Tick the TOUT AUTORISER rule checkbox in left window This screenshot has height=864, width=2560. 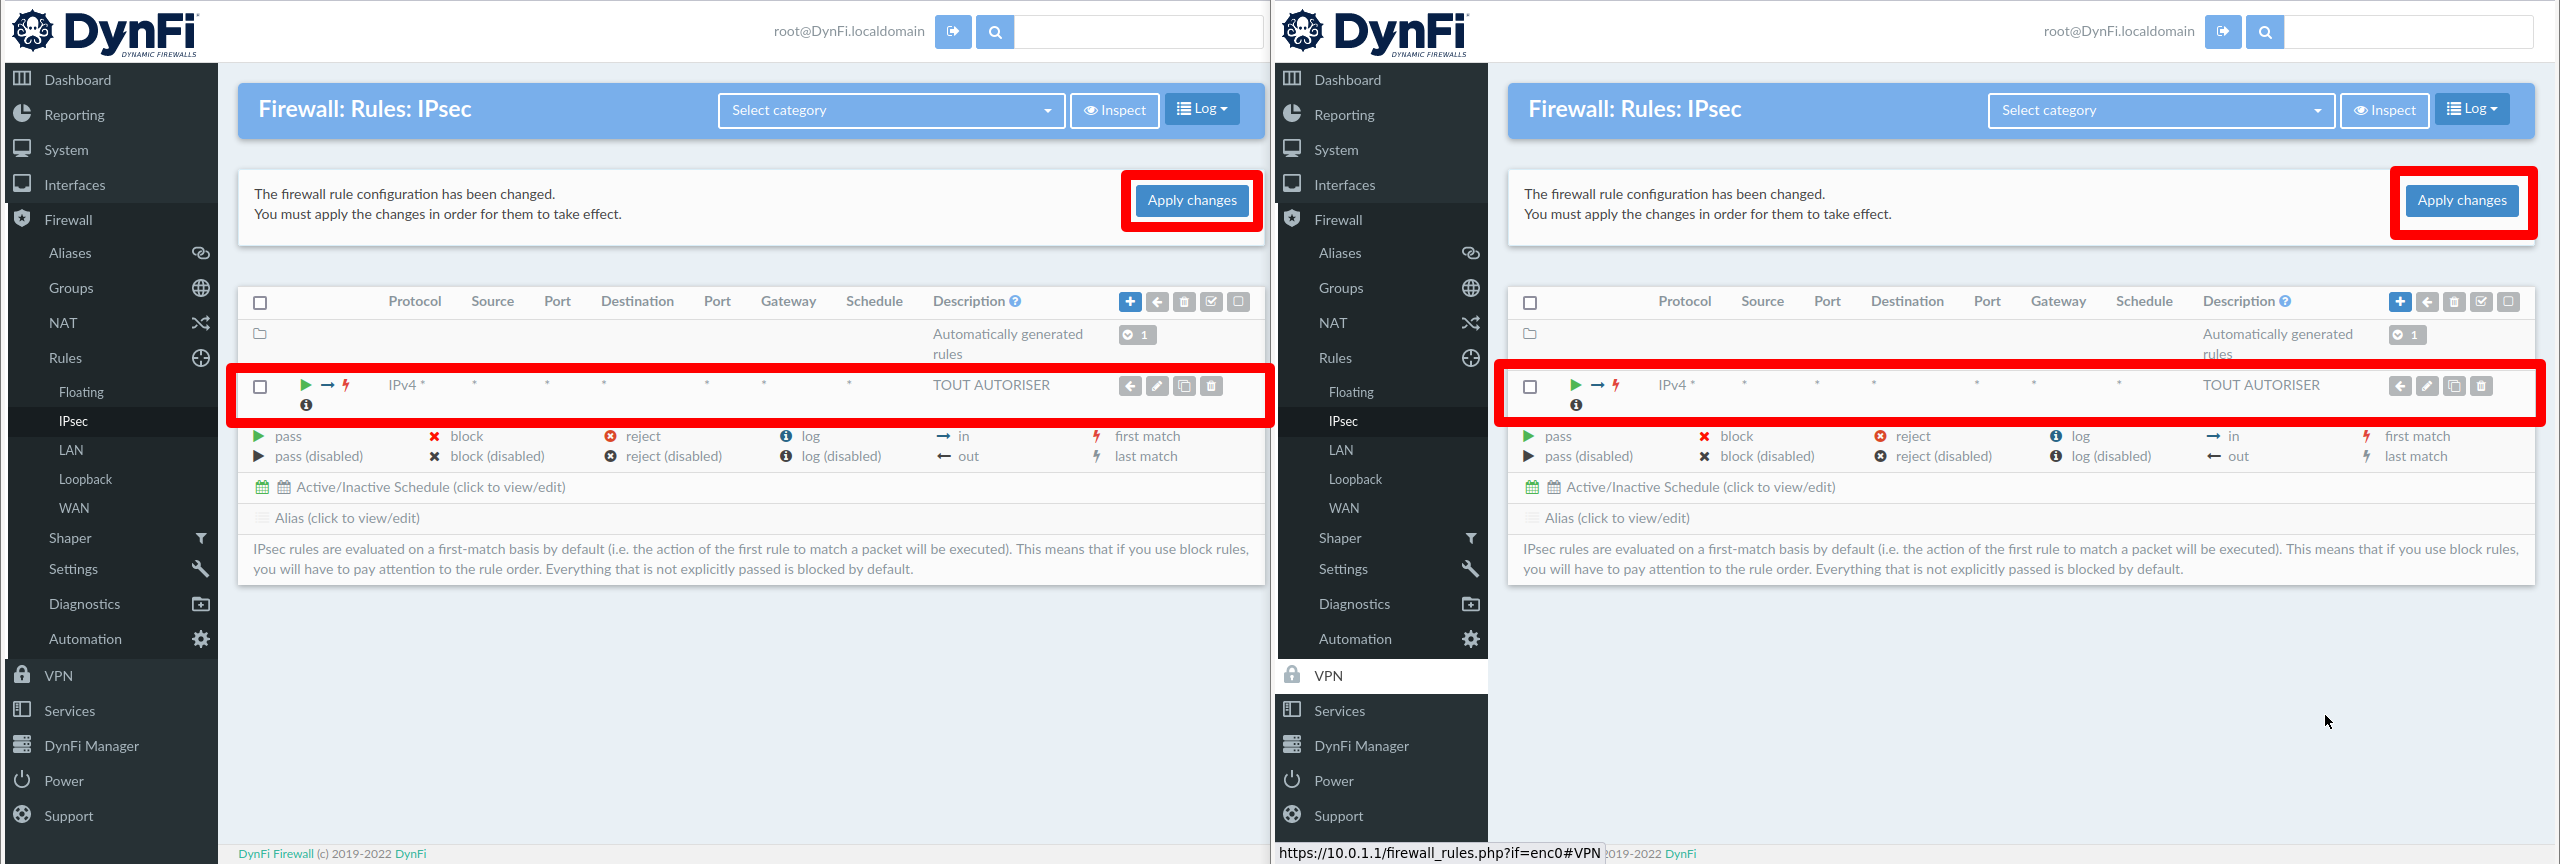260,387
